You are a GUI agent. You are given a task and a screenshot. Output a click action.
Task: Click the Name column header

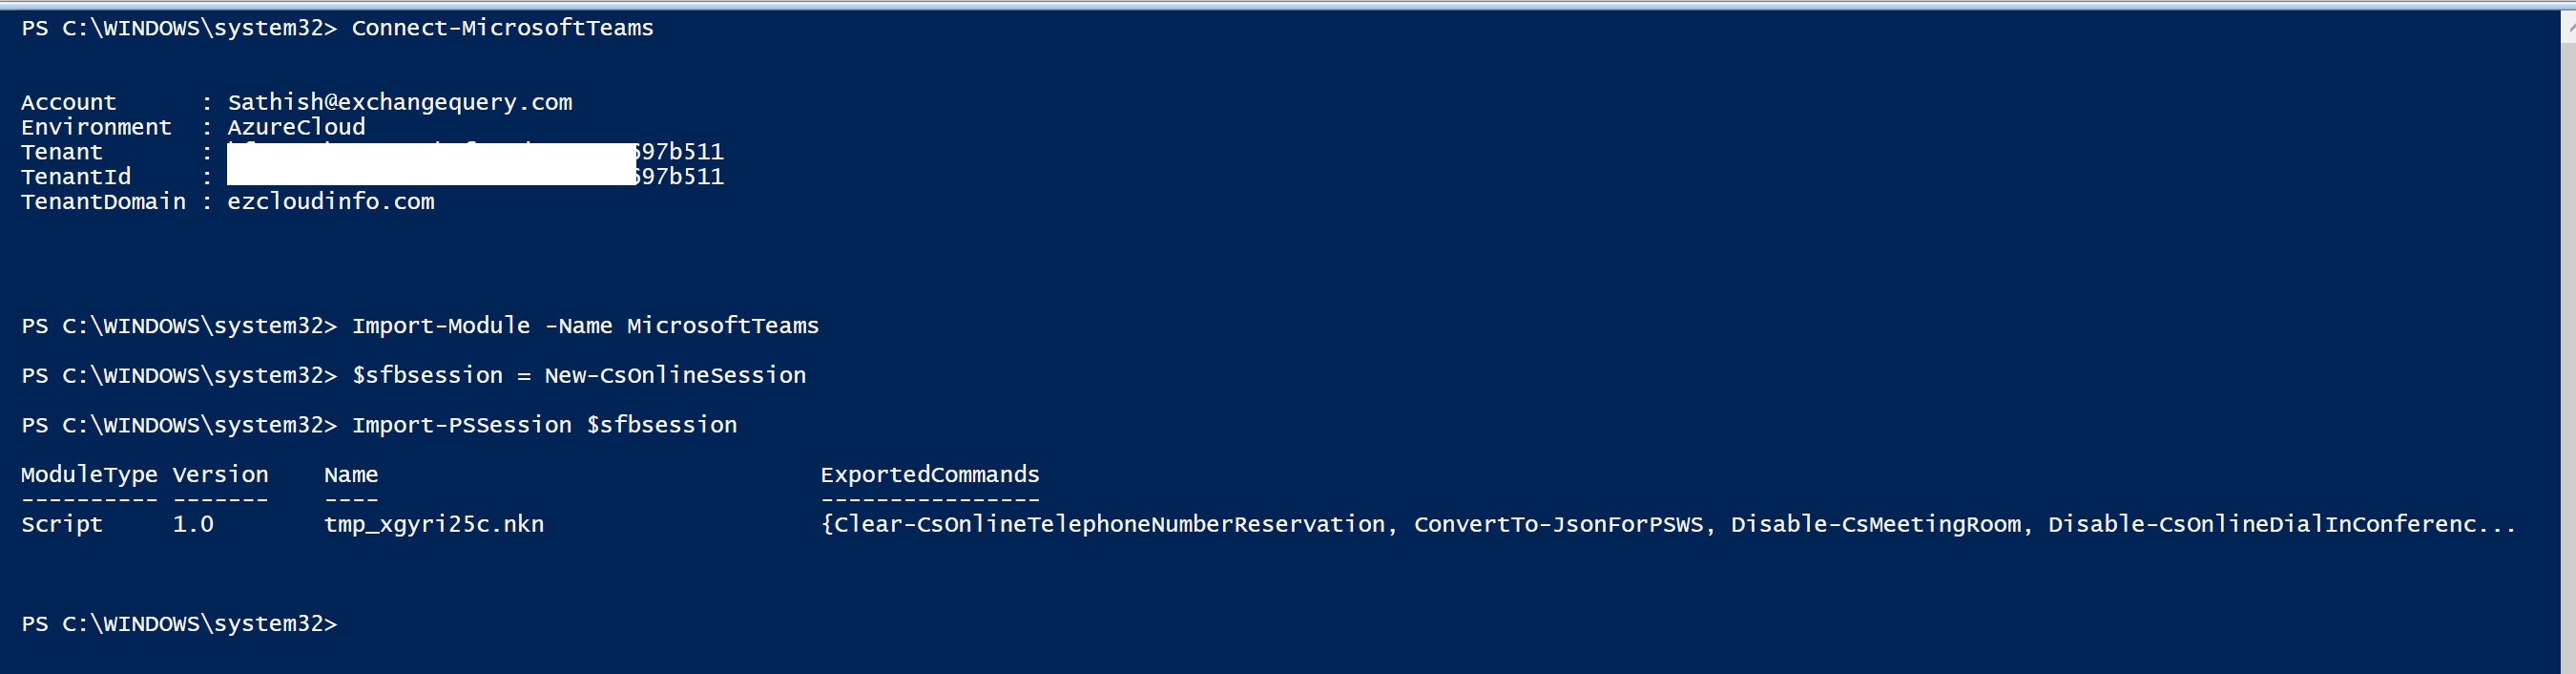tap(351, 475)
